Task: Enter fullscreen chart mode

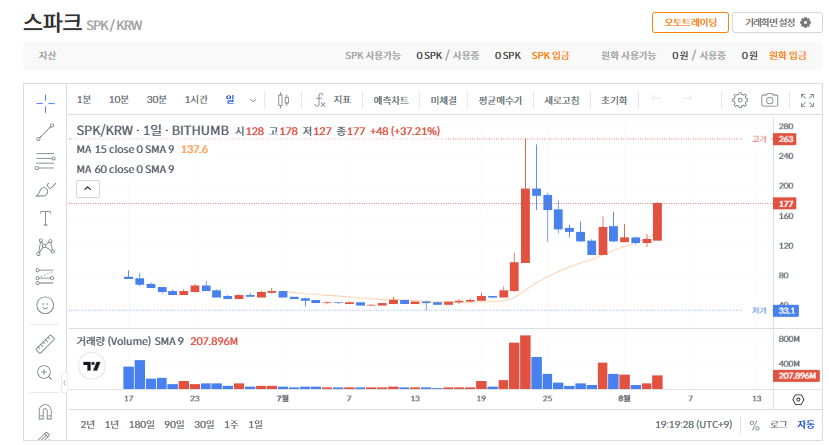Action: (807, 100)
